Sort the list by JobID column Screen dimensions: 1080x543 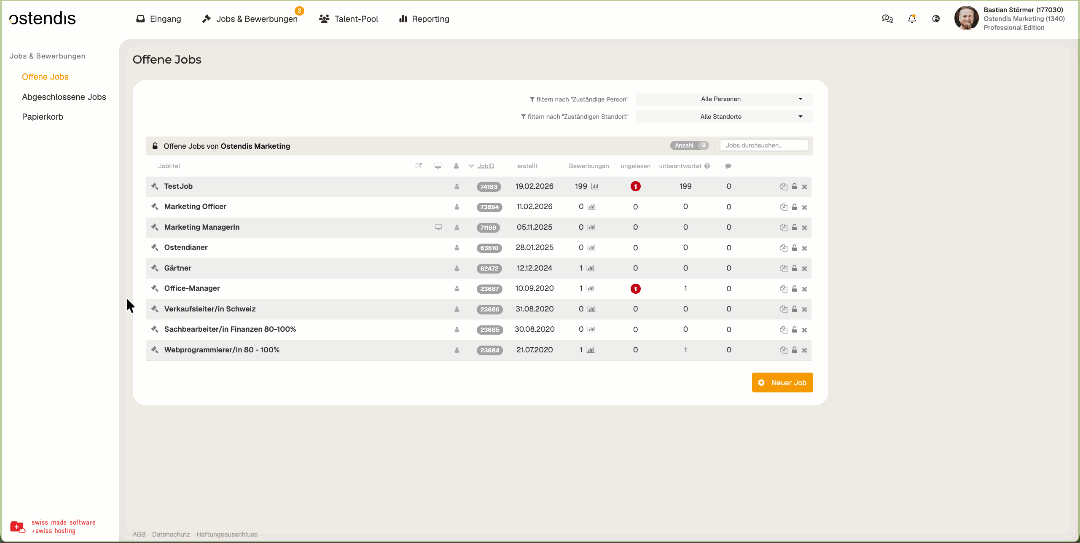[486, 166]
